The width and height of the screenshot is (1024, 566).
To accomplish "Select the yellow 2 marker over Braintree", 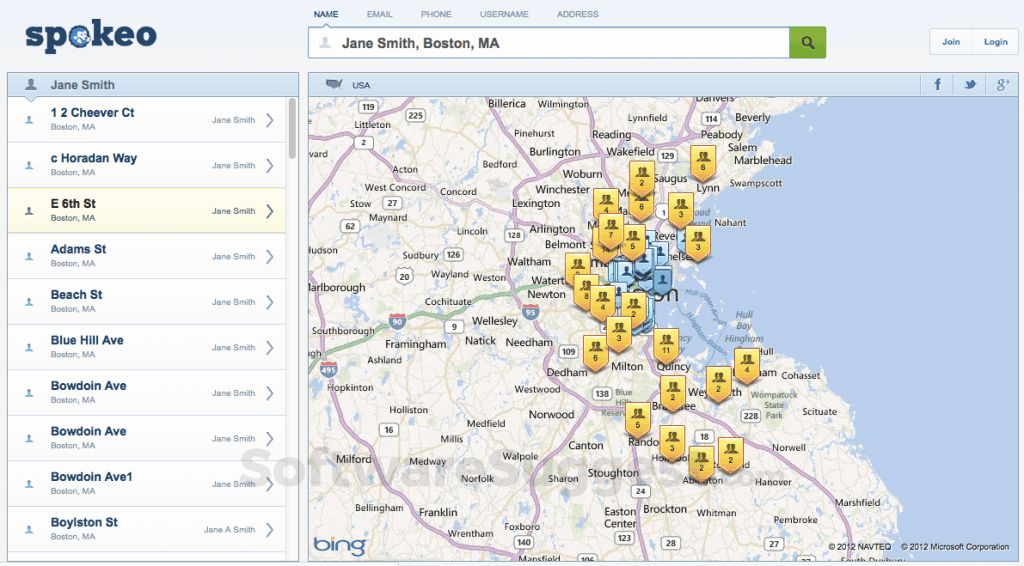I will (x=673, y=392).
